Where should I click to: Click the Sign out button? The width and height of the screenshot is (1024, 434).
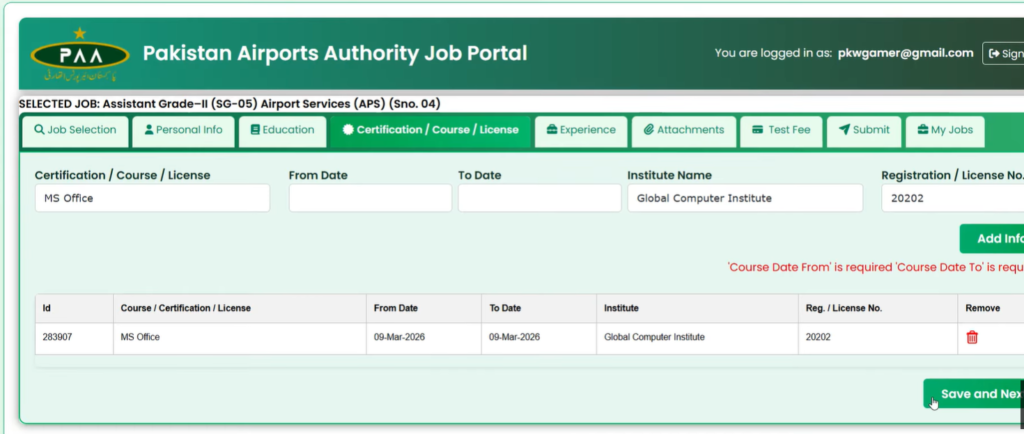[1003, 54]
